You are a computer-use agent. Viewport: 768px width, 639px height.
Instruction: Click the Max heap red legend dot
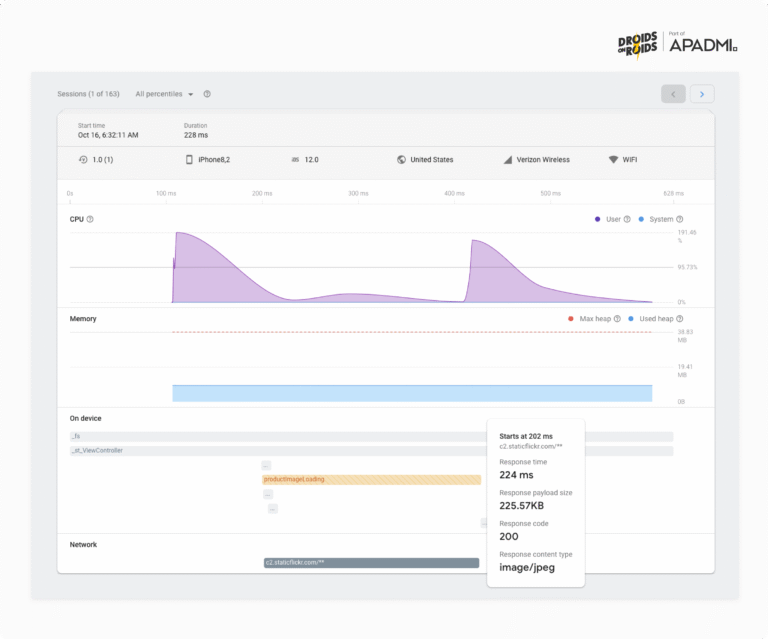(571, 319)
